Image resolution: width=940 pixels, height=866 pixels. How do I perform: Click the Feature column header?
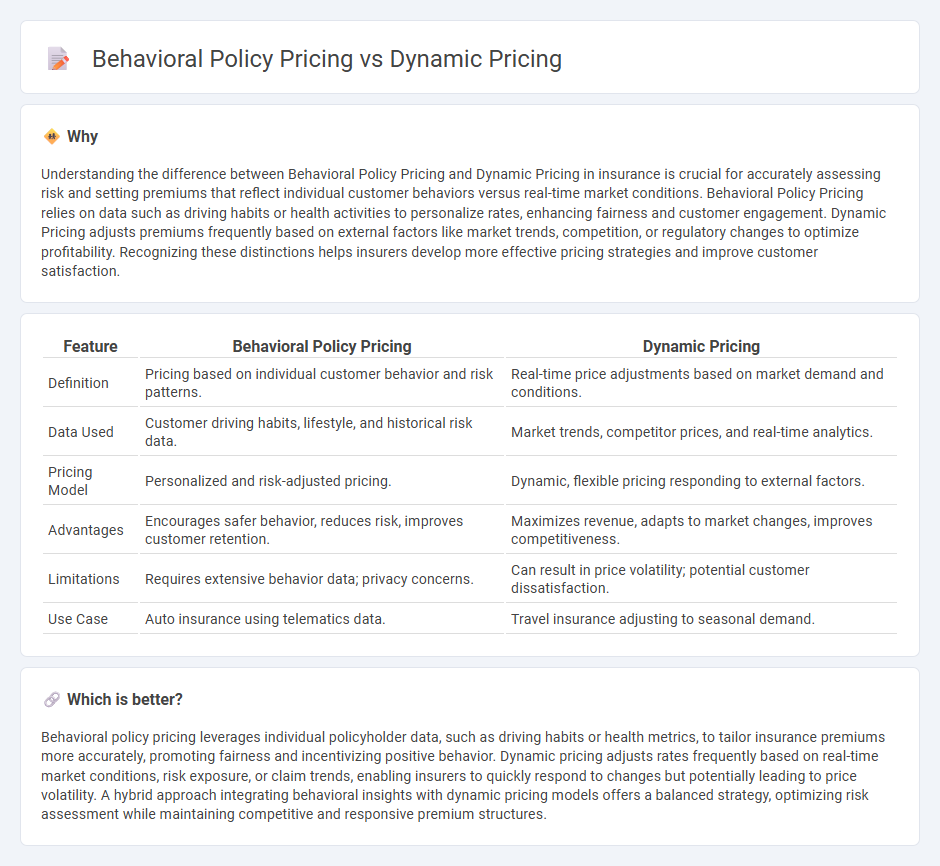(x=90, y=346)
